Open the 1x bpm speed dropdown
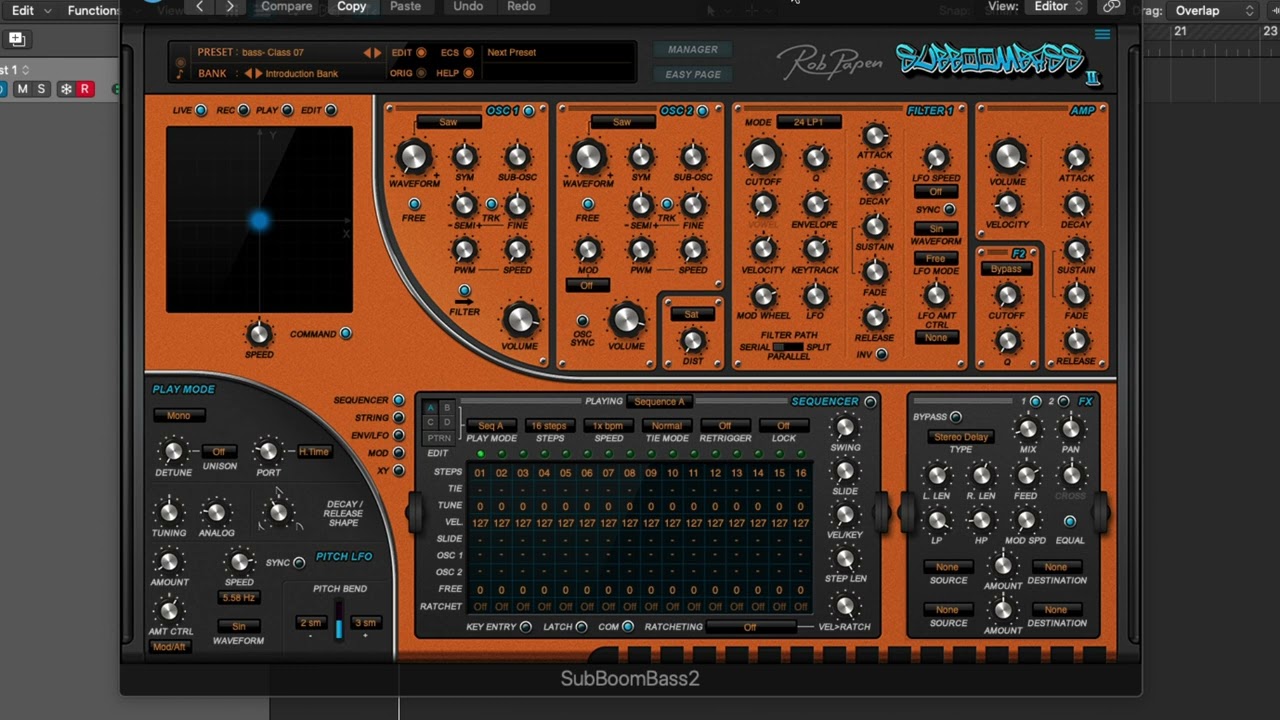 [608, 426]
